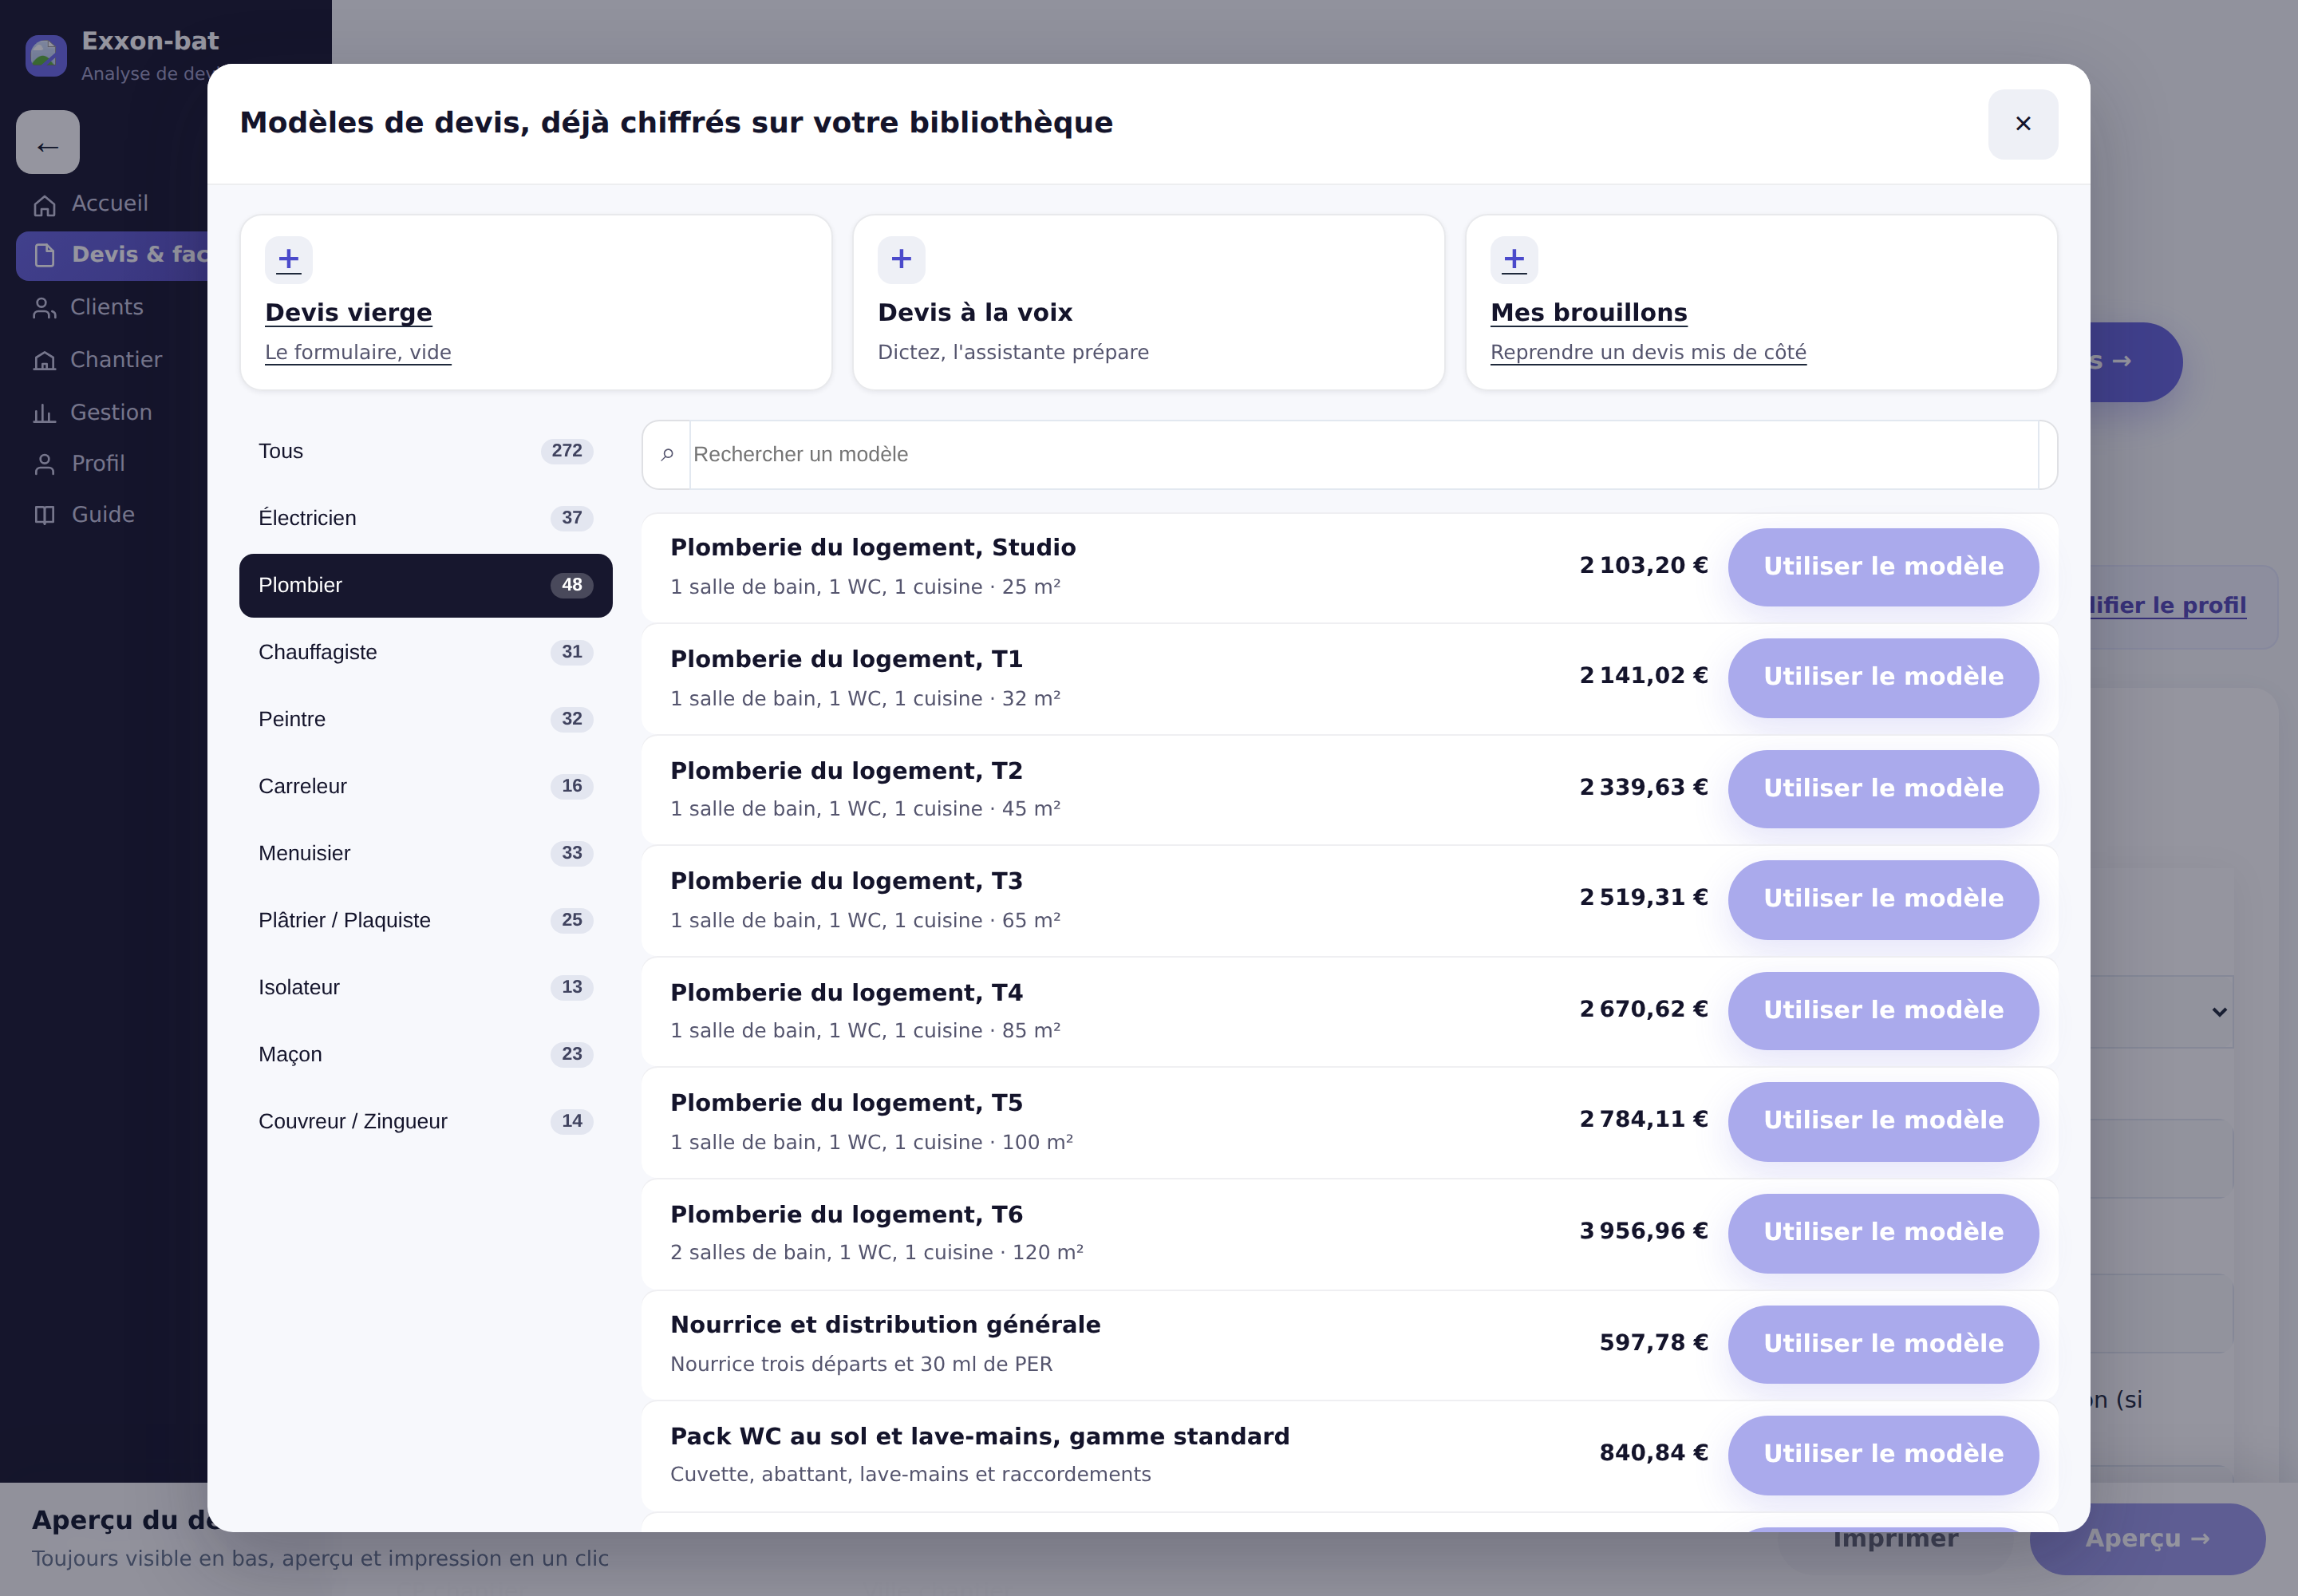Viewport: 2298px width, 1596px height.
Task: Open Guide in the sidebar
Action: 103,515
